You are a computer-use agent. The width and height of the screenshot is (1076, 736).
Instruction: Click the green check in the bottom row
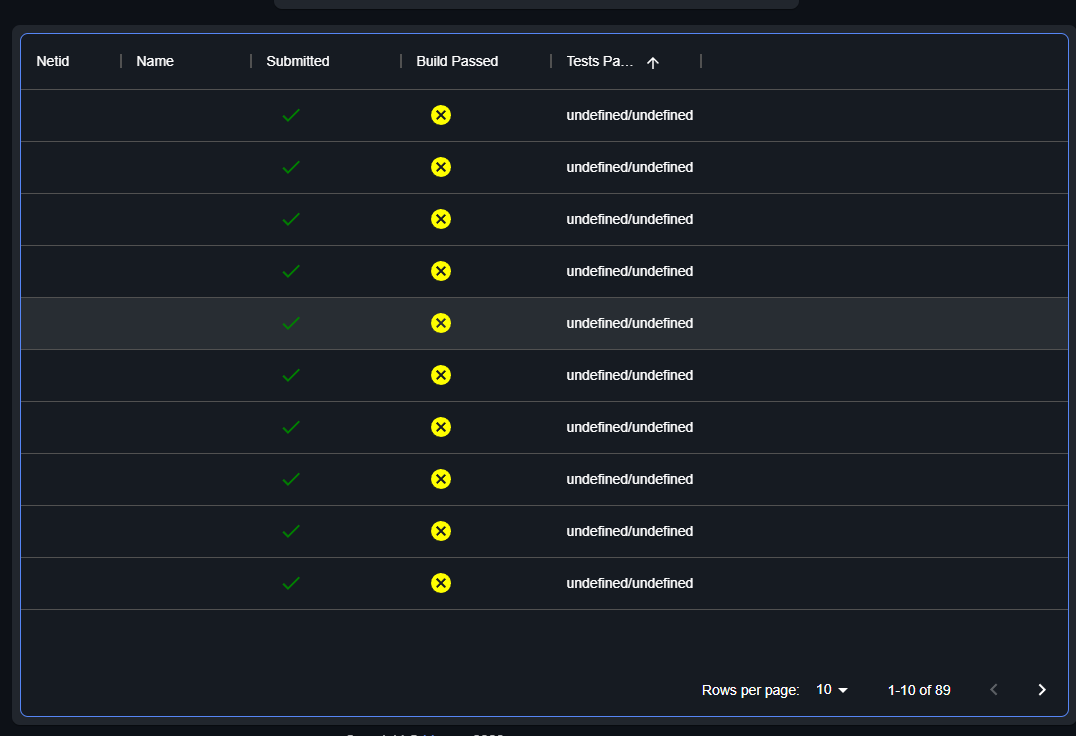pos(290,583)
